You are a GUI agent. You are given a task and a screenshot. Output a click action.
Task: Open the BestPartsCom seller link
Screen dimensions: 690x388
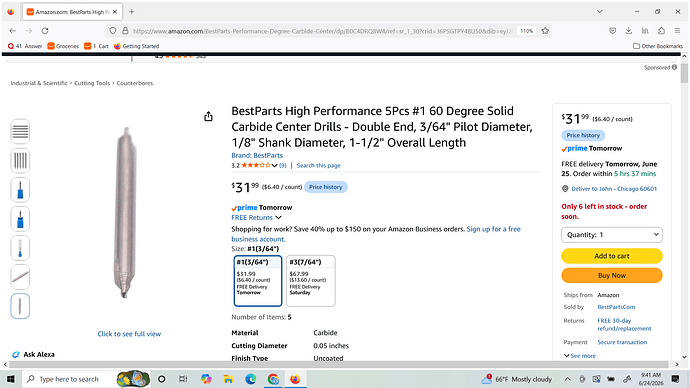pos(616,307)
